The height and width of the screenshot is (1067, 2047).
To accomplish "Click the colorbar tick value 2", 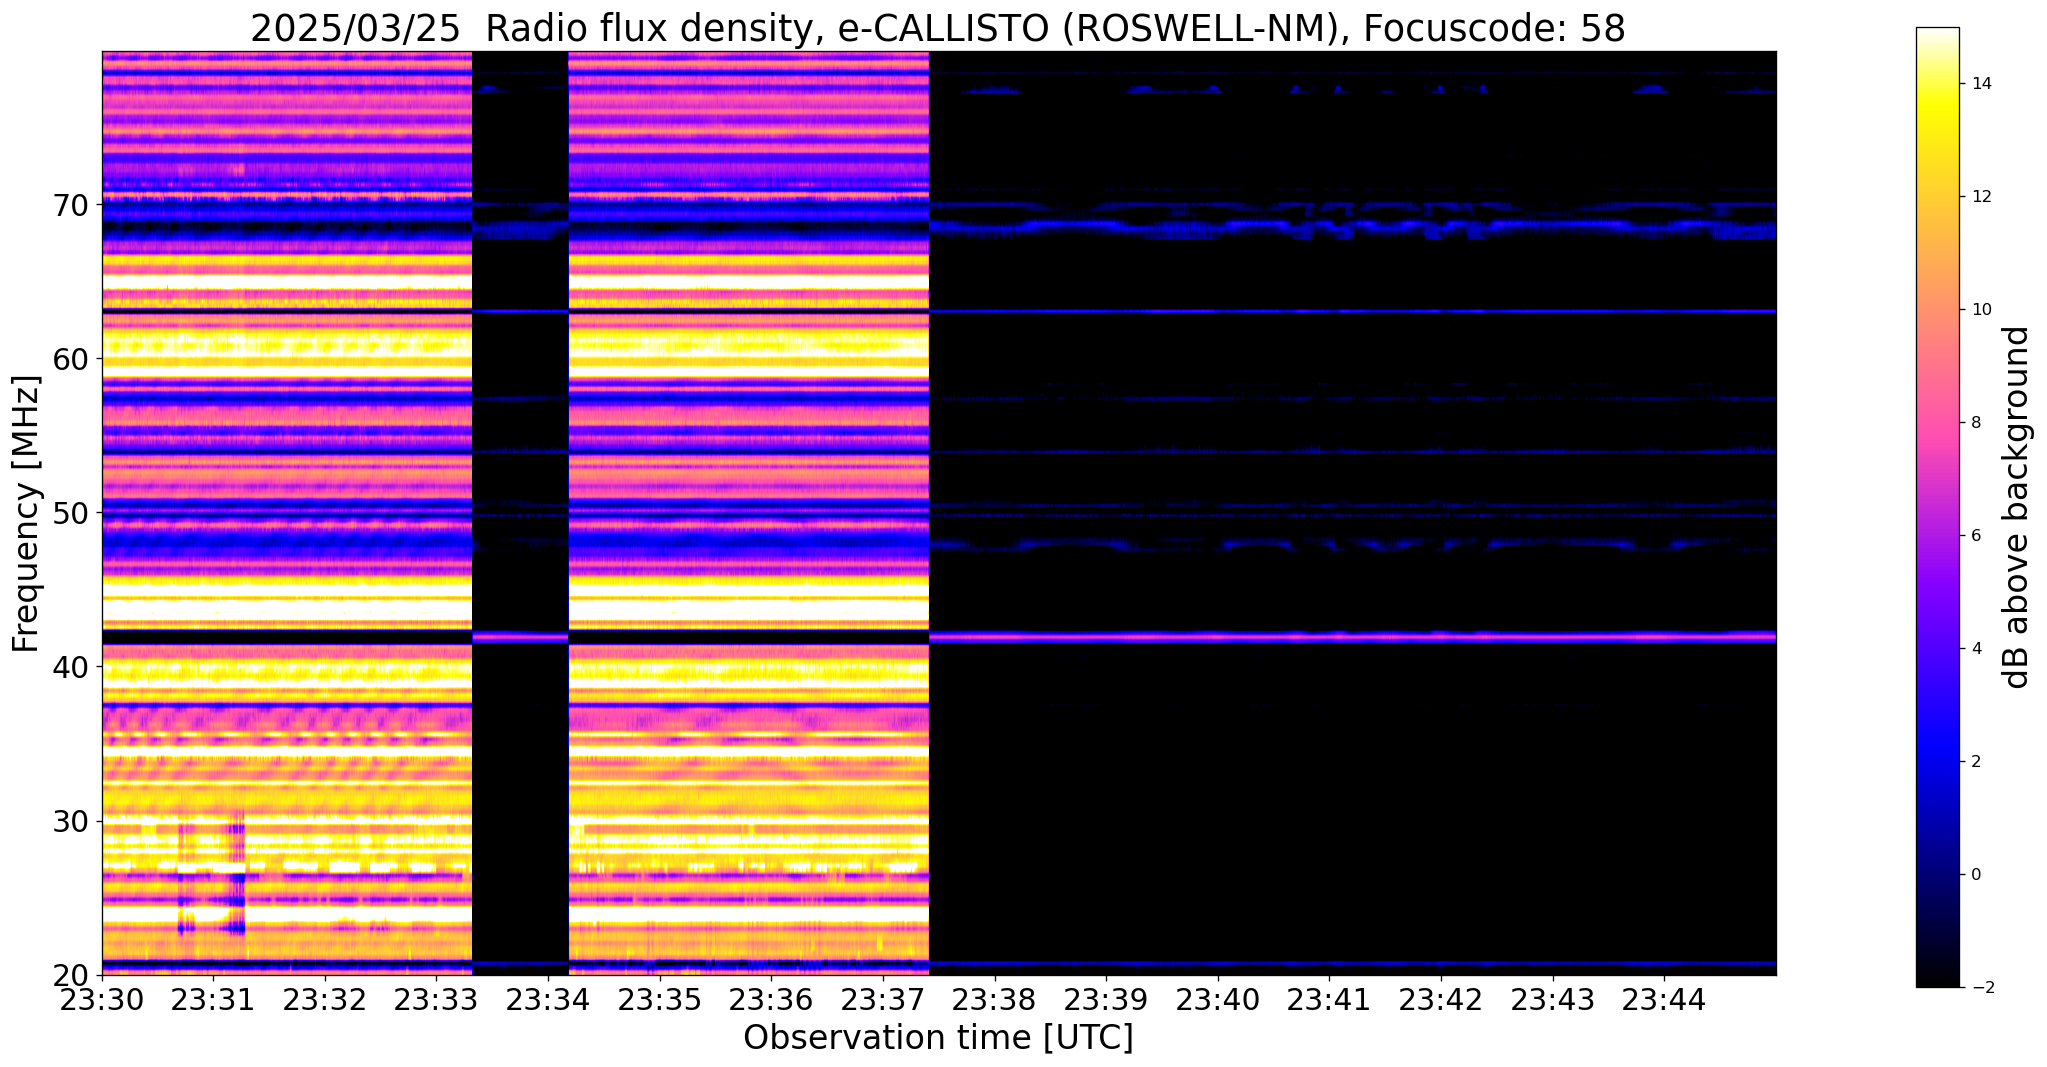I will click(x=1975, y=762).
